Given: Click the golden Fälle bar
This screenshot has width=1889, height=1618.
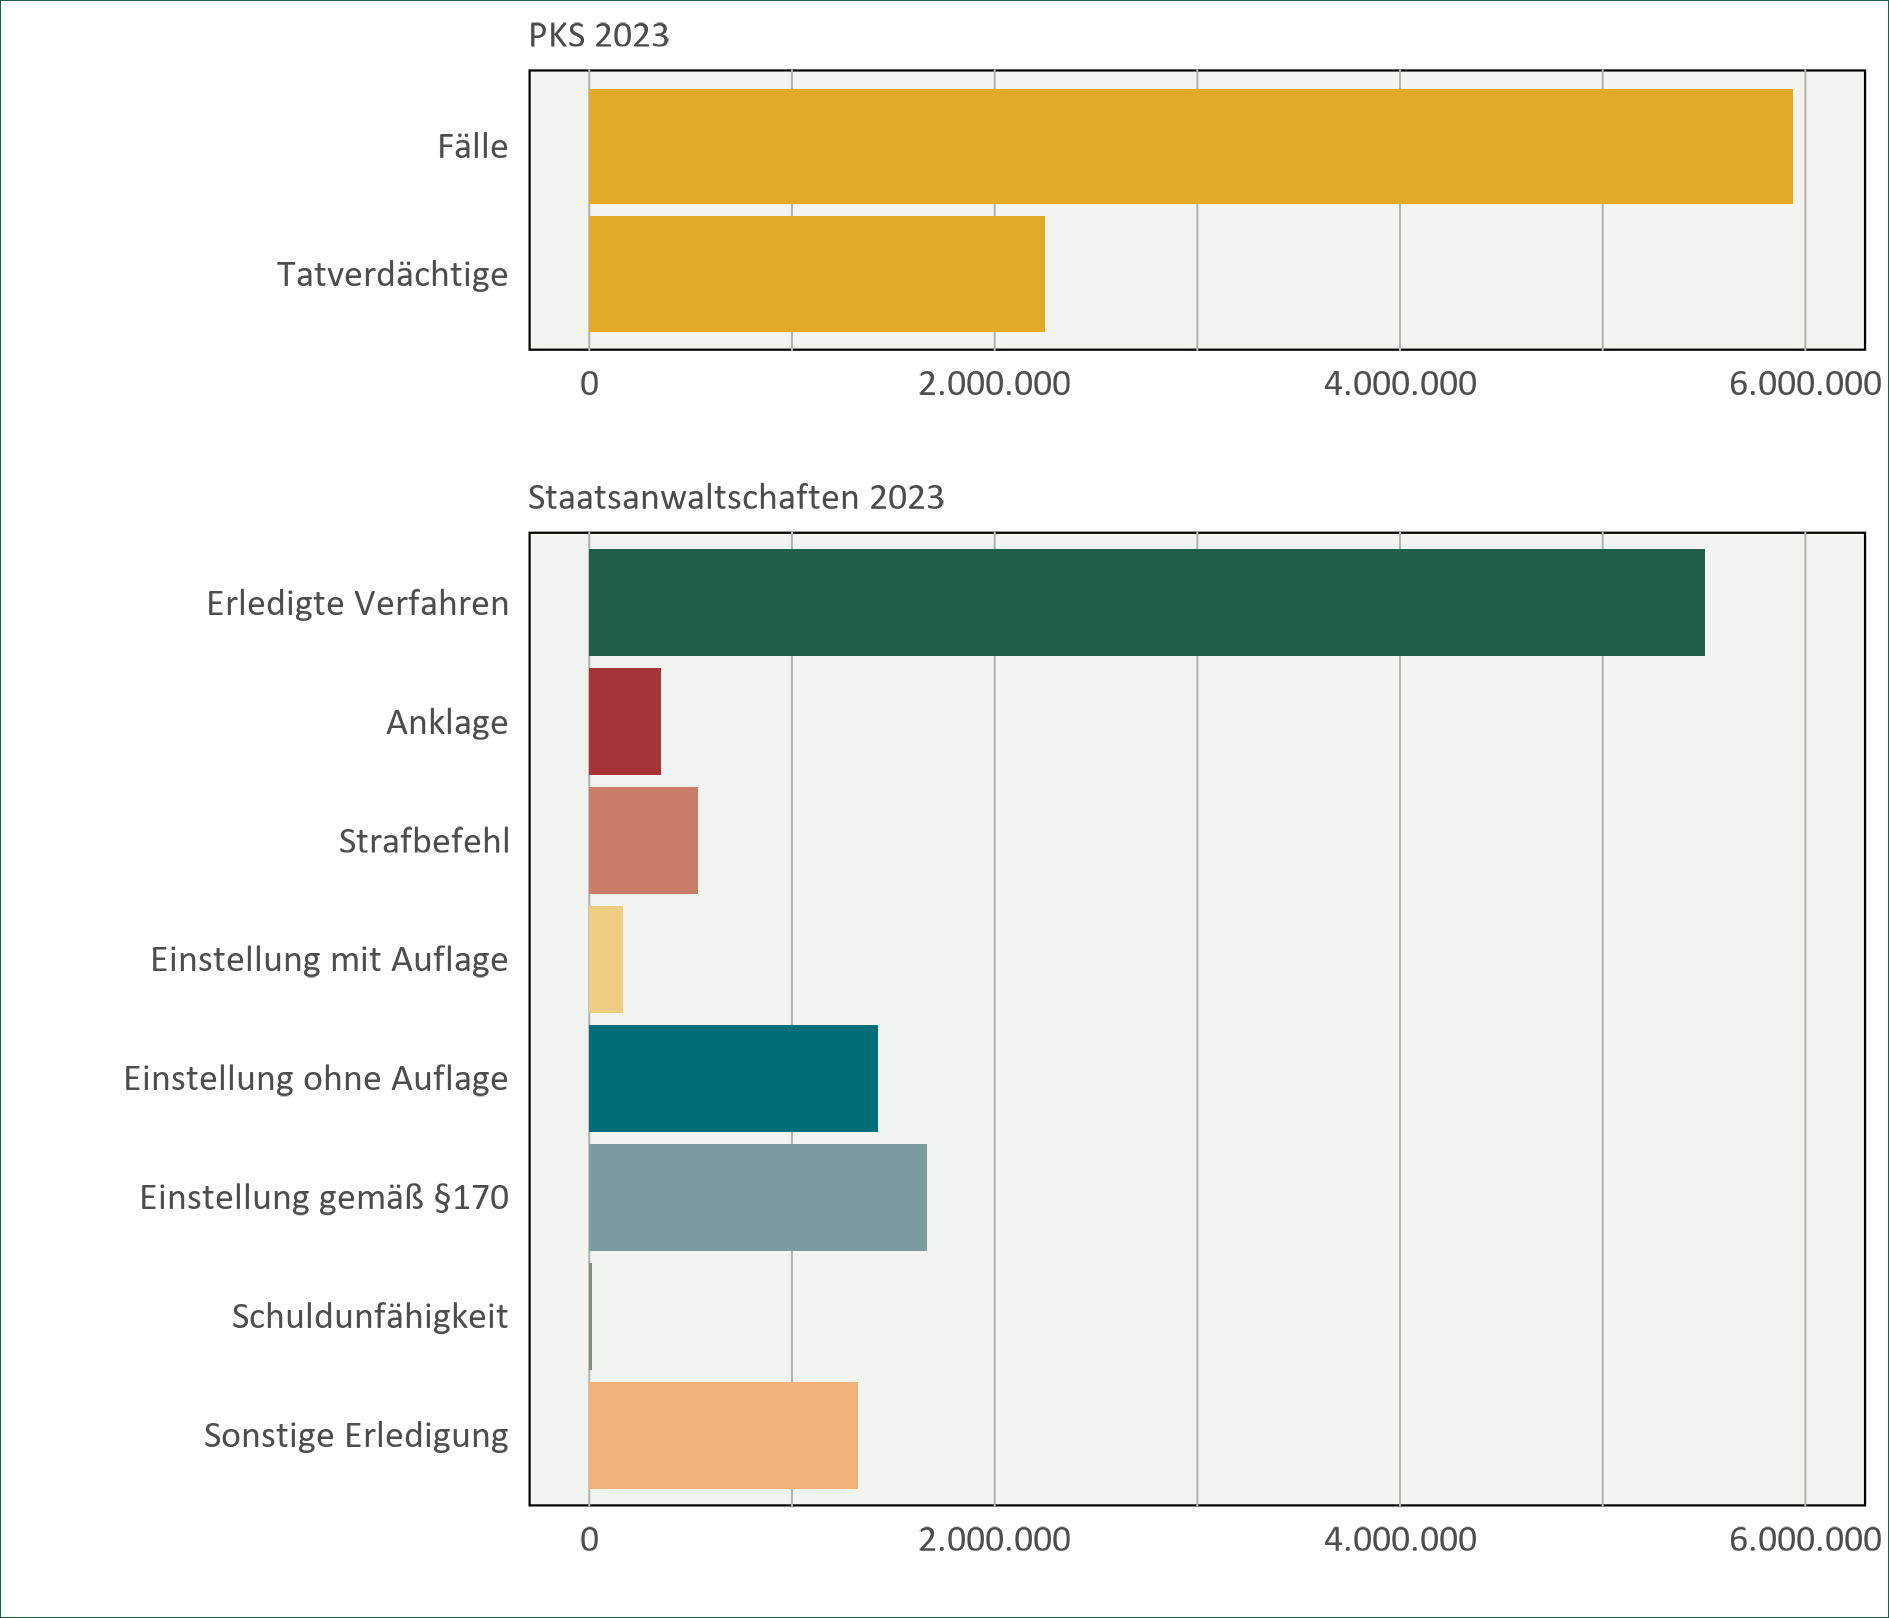Looking at the screenshot, I should coord(1190,147).
